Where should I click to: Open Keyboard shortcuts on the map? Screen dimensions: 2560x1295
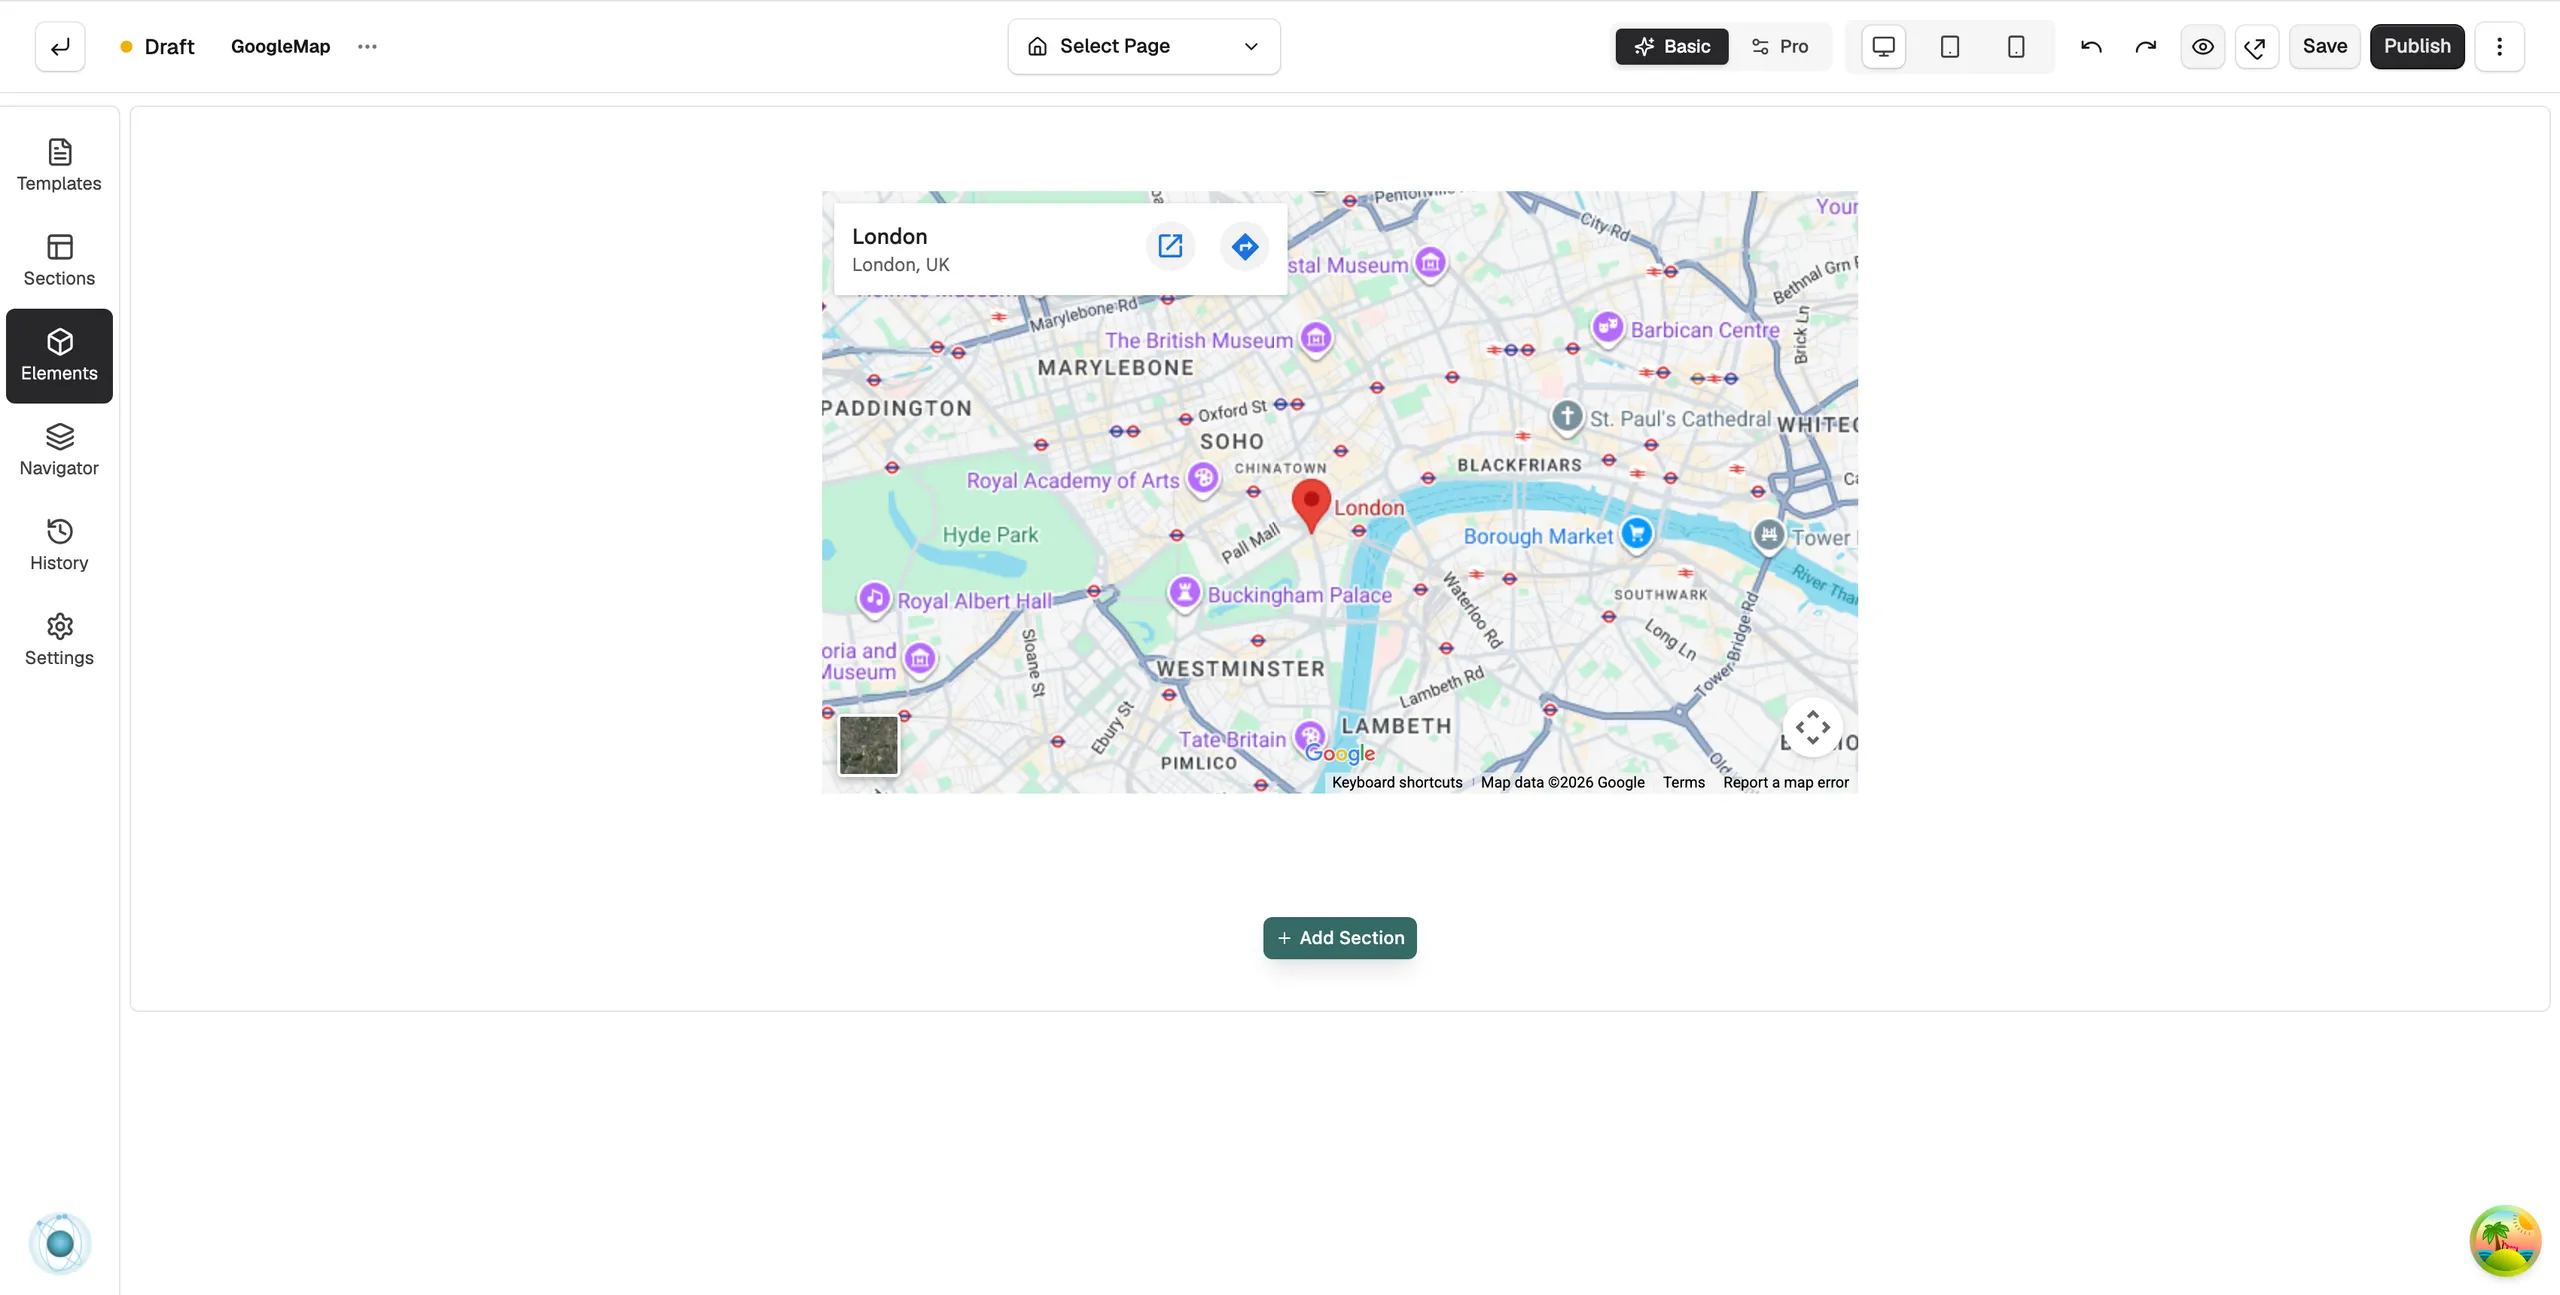(x=1397, y=782)
